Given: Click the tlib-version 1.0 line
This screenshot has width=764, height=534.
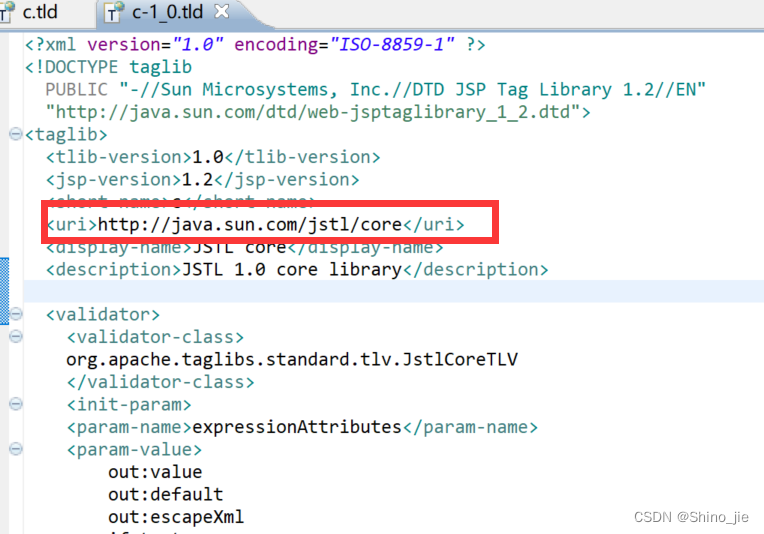Looking at the screenshot, I should (x=213, y=157).
